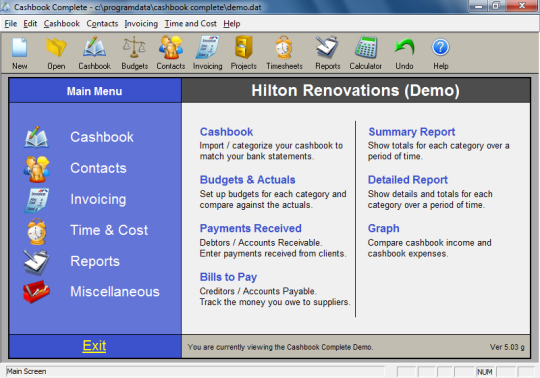Select Contacts in the Main Menu sidebar

[x=98, y=168]
